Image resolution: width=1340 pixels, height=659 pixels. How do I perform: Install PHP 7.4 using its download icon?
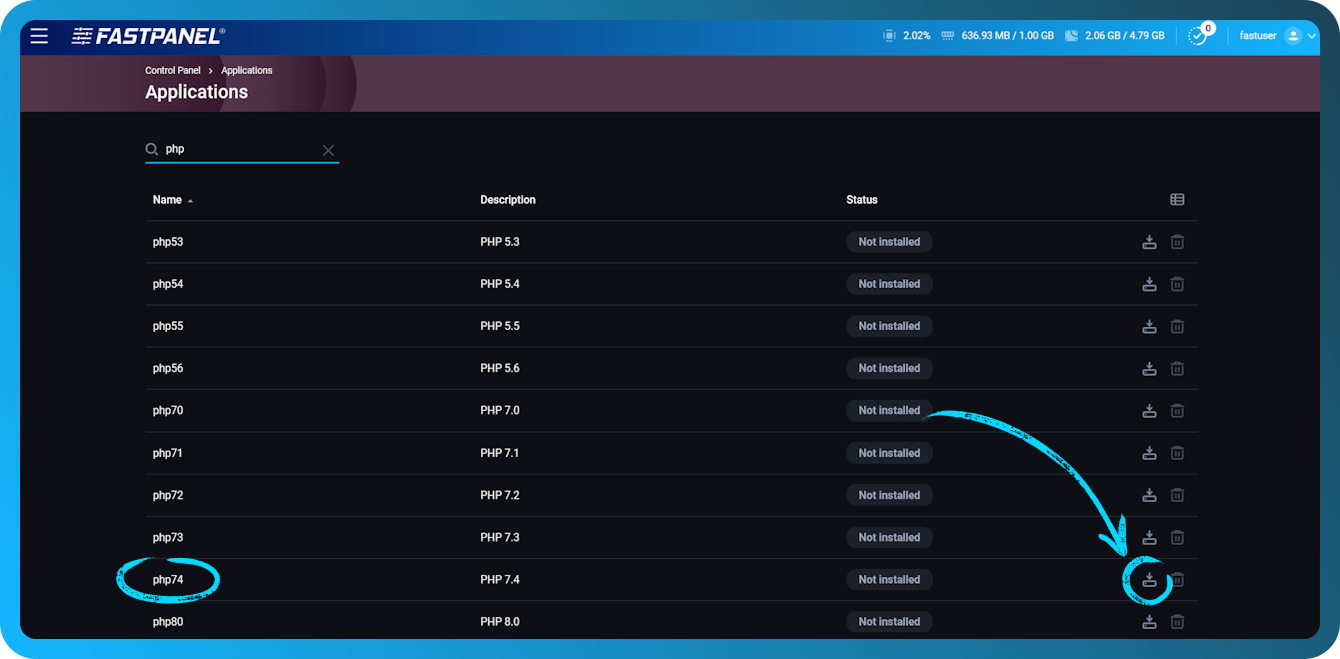1149,579
